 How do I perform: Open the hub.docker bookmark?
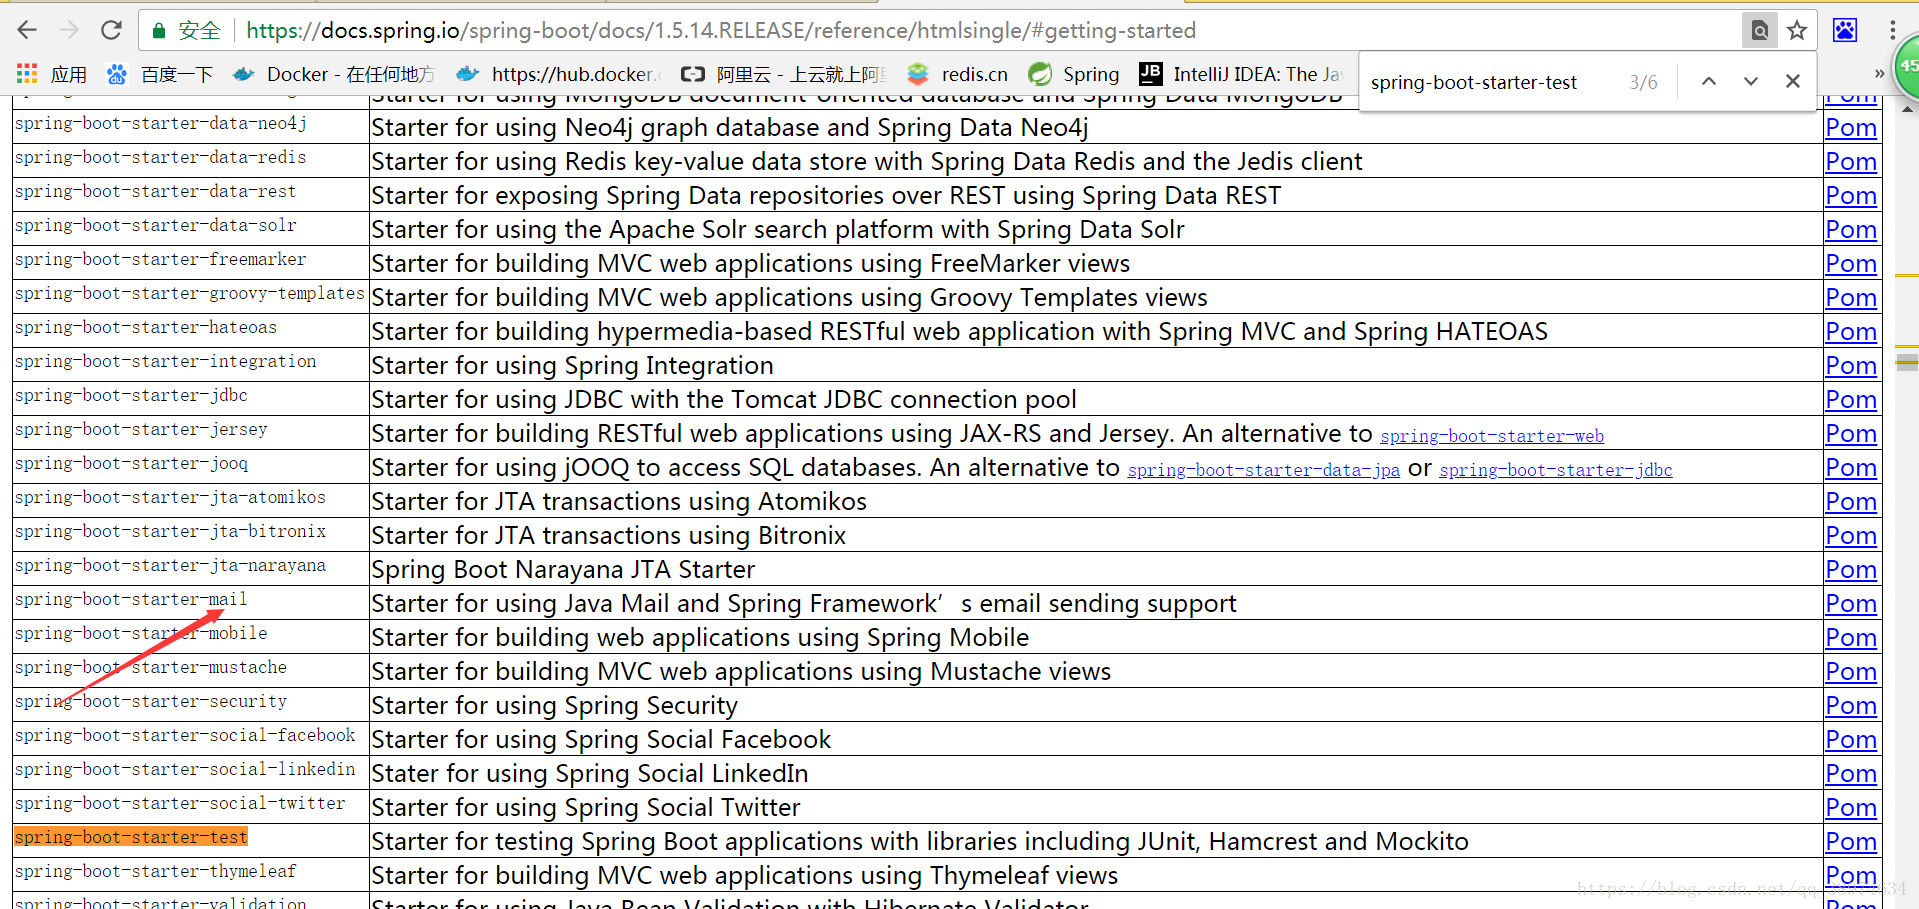(558, 74)
